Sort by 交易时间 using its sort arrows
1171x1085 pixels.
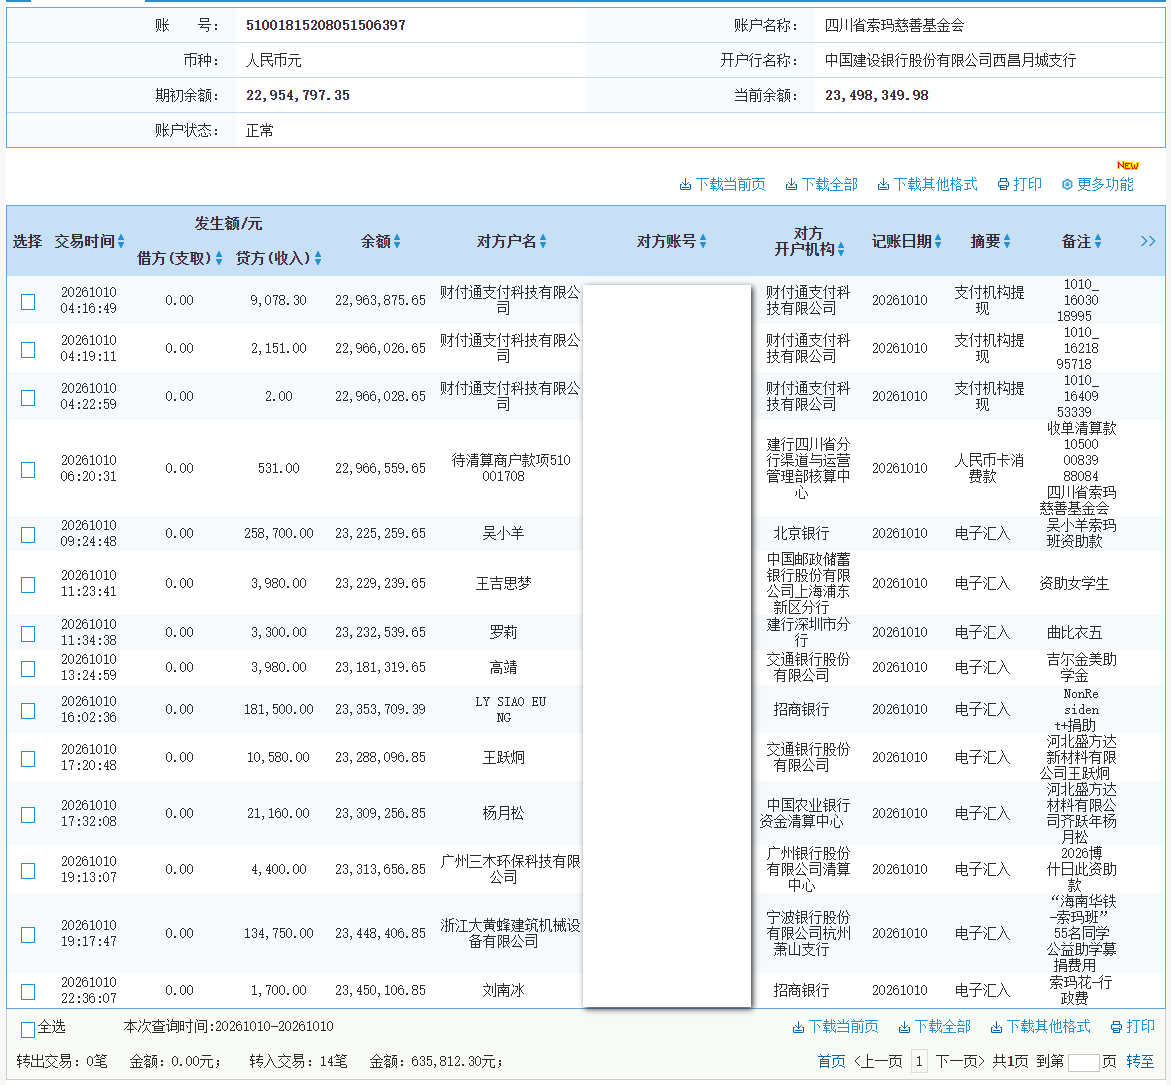[x=121, y=241]
